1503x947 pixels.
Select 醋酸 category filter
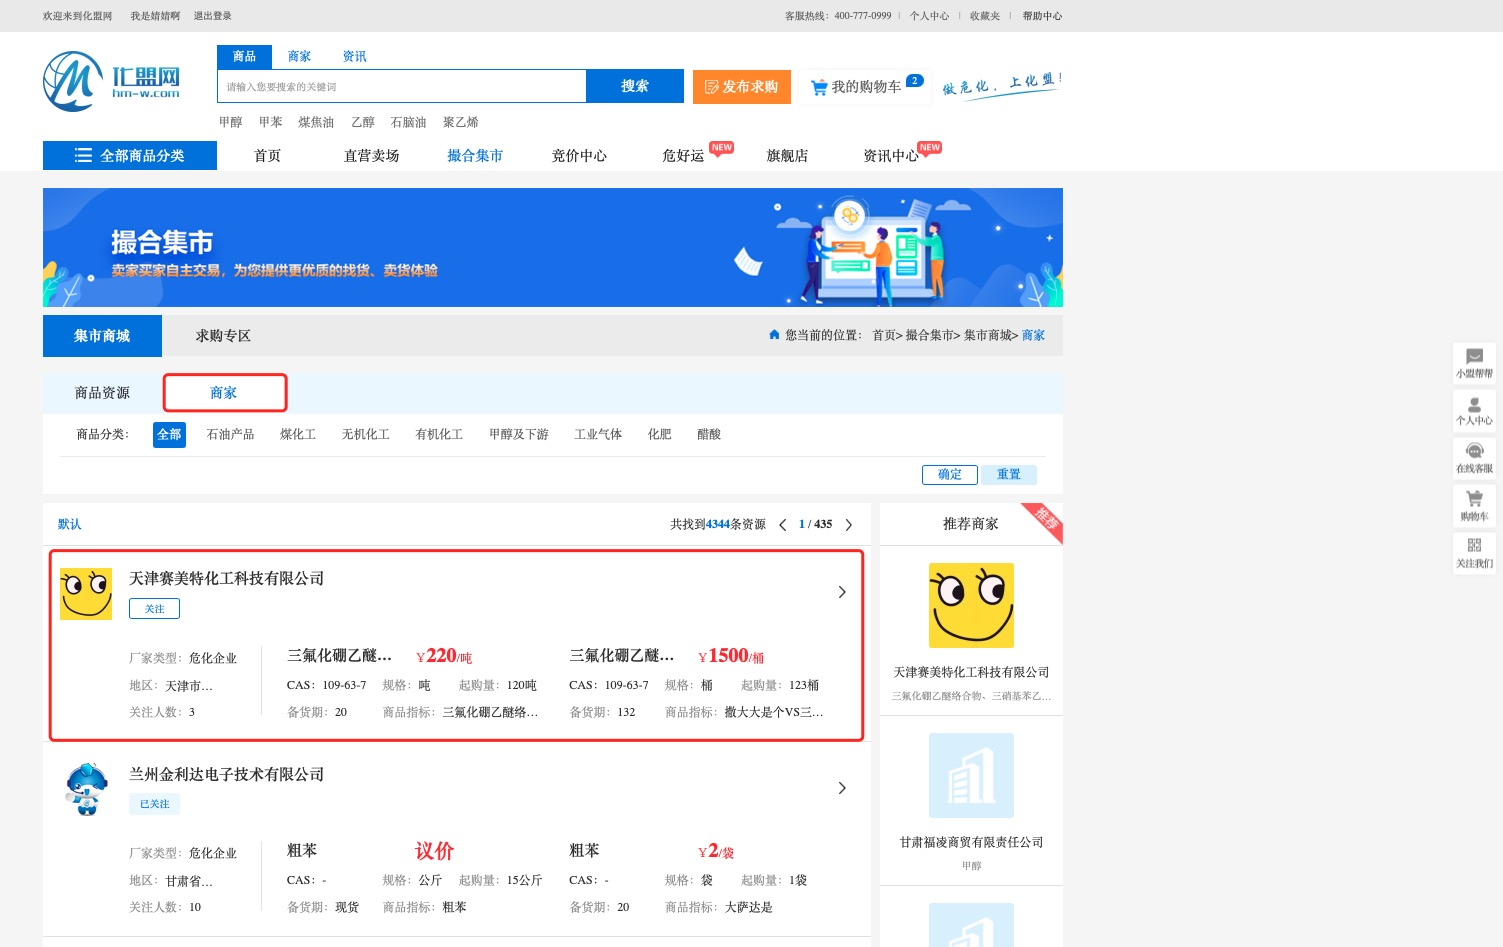click(709, 435)
